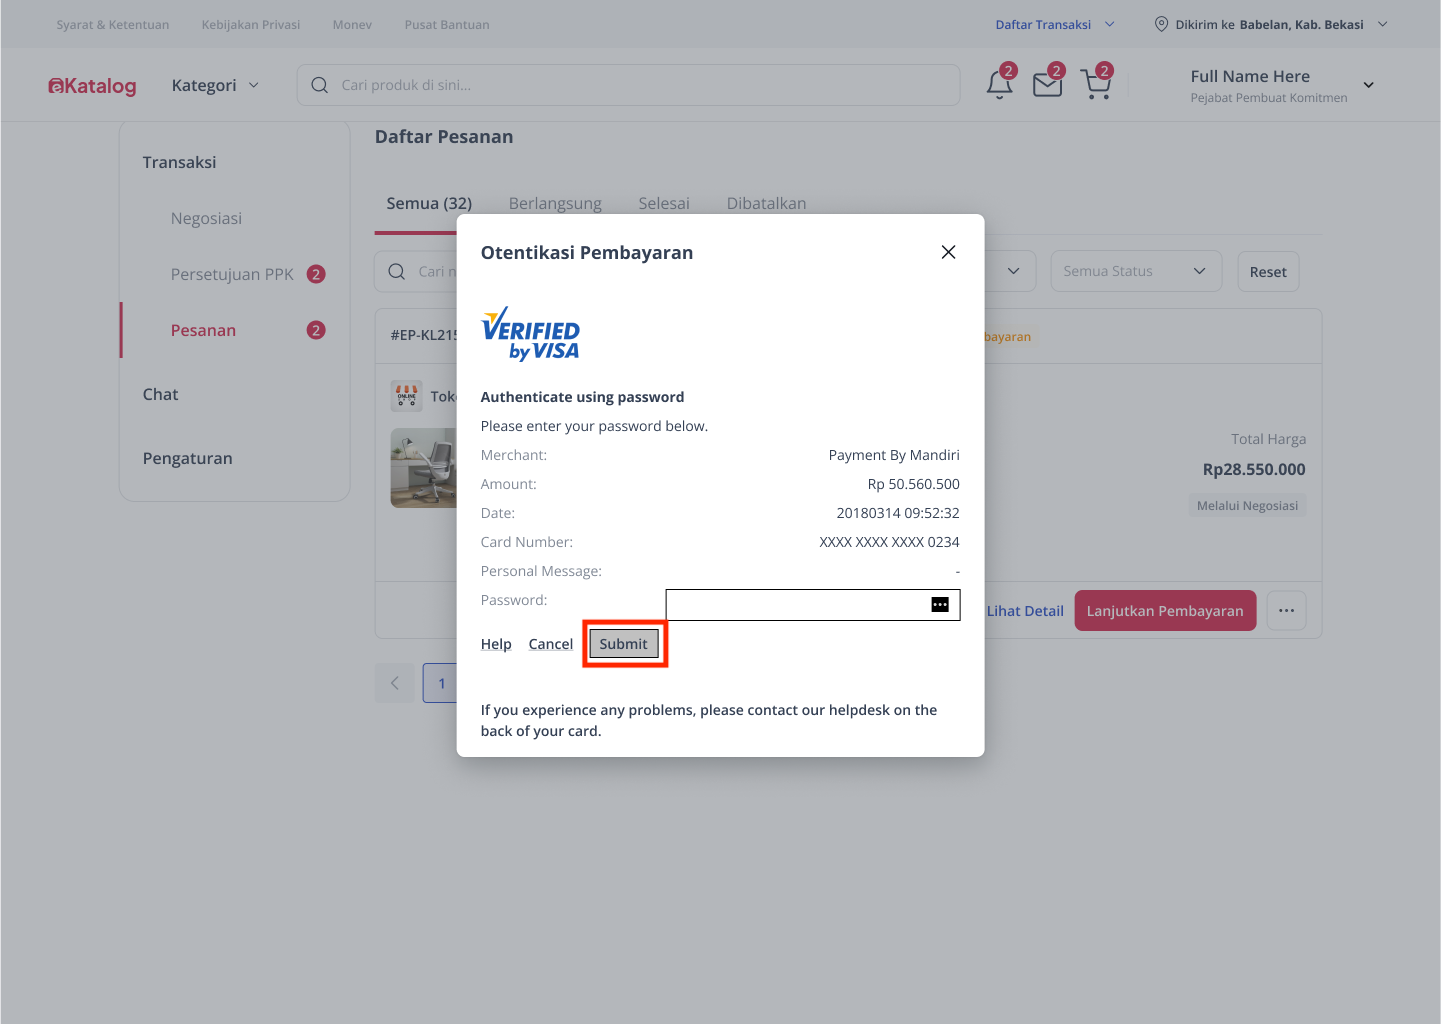The height and width of the screenshot is (1024, 1441).
Task: Click the Verified by Visa logo
Action: click(x=530, y=334)
